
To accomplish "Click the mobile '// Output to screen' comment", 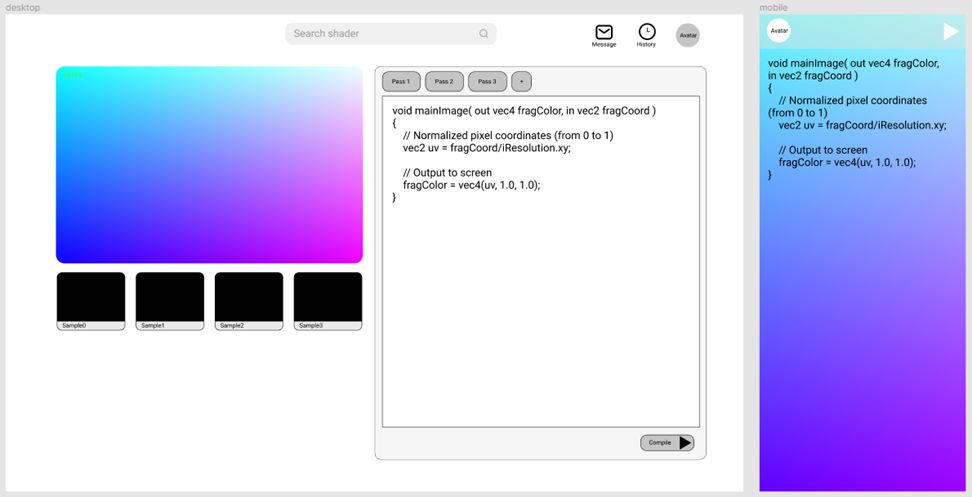I will 823,150.
